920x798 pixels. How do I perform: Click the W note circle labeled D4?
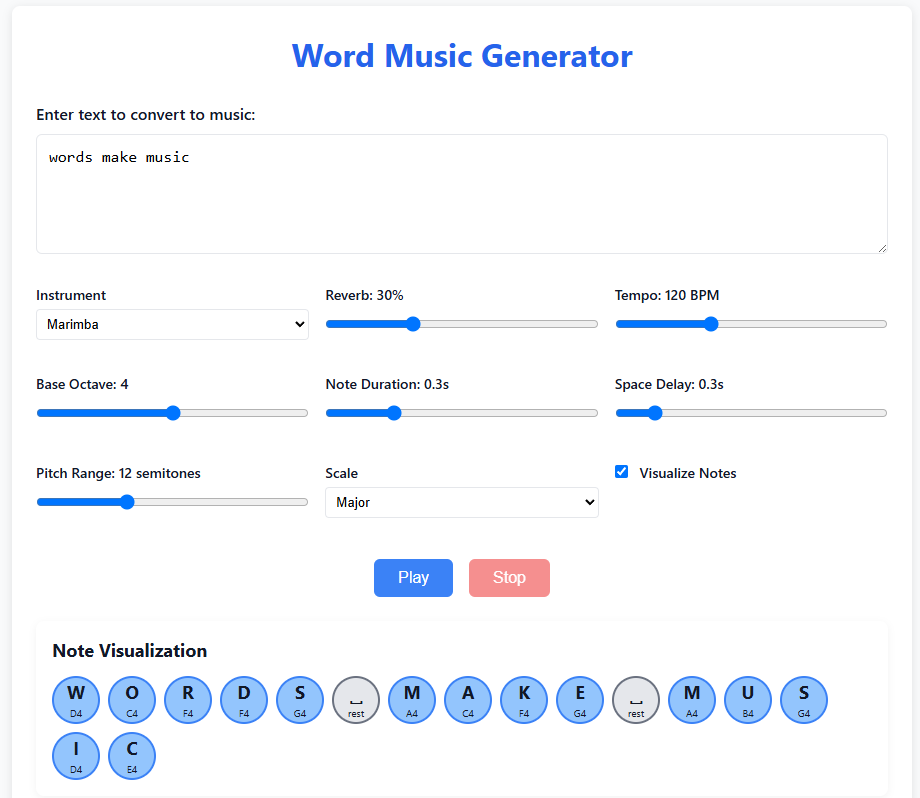click(76, 700)
